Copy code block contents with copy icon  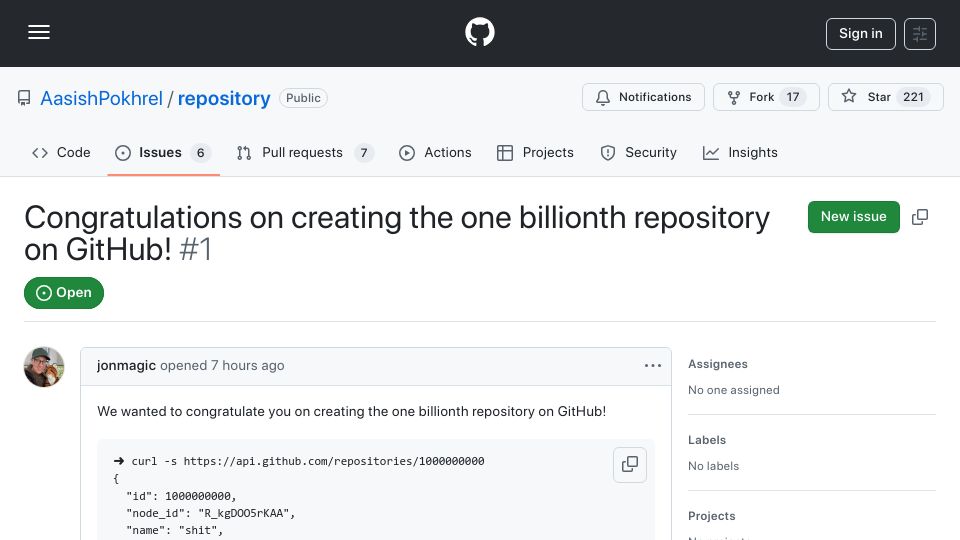coord(630,465)
